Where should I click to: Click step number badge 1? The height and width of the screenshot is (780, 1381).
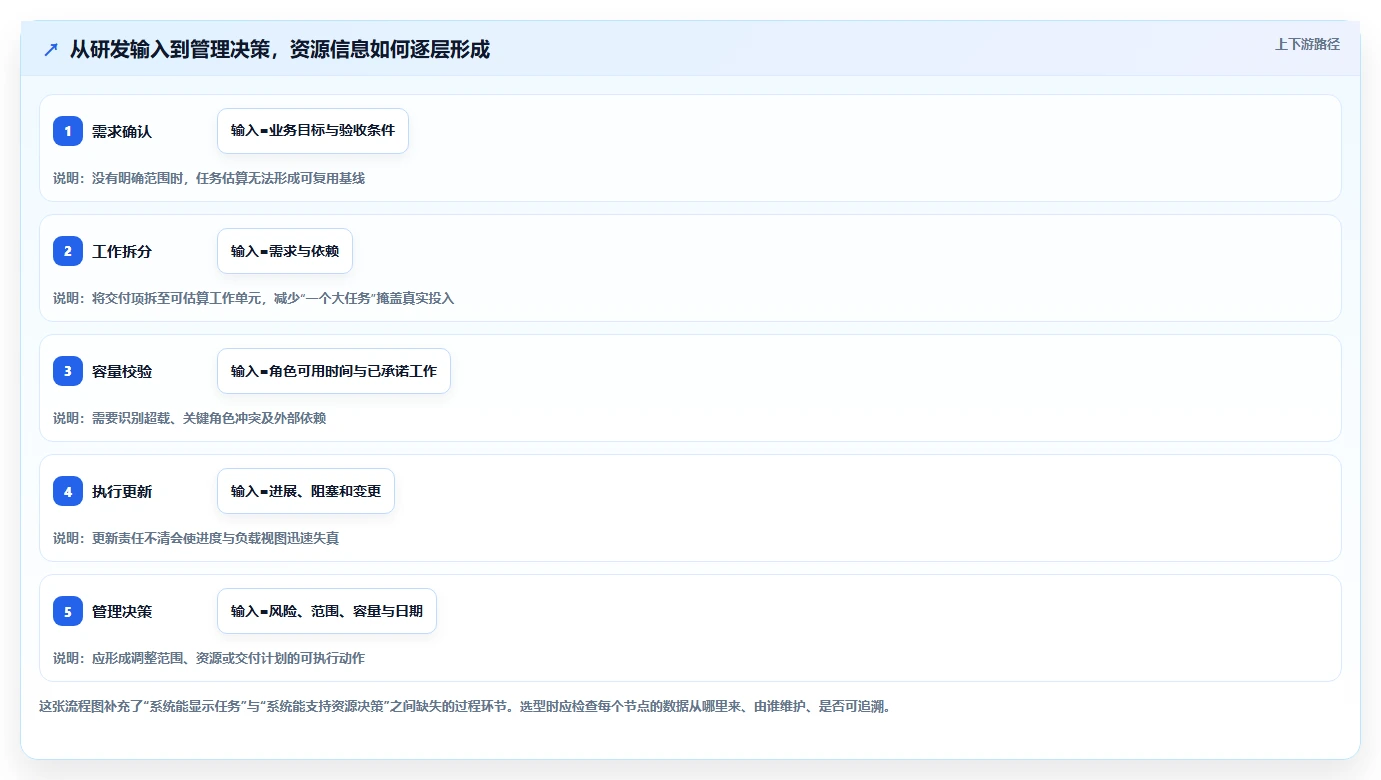(68, 131)
